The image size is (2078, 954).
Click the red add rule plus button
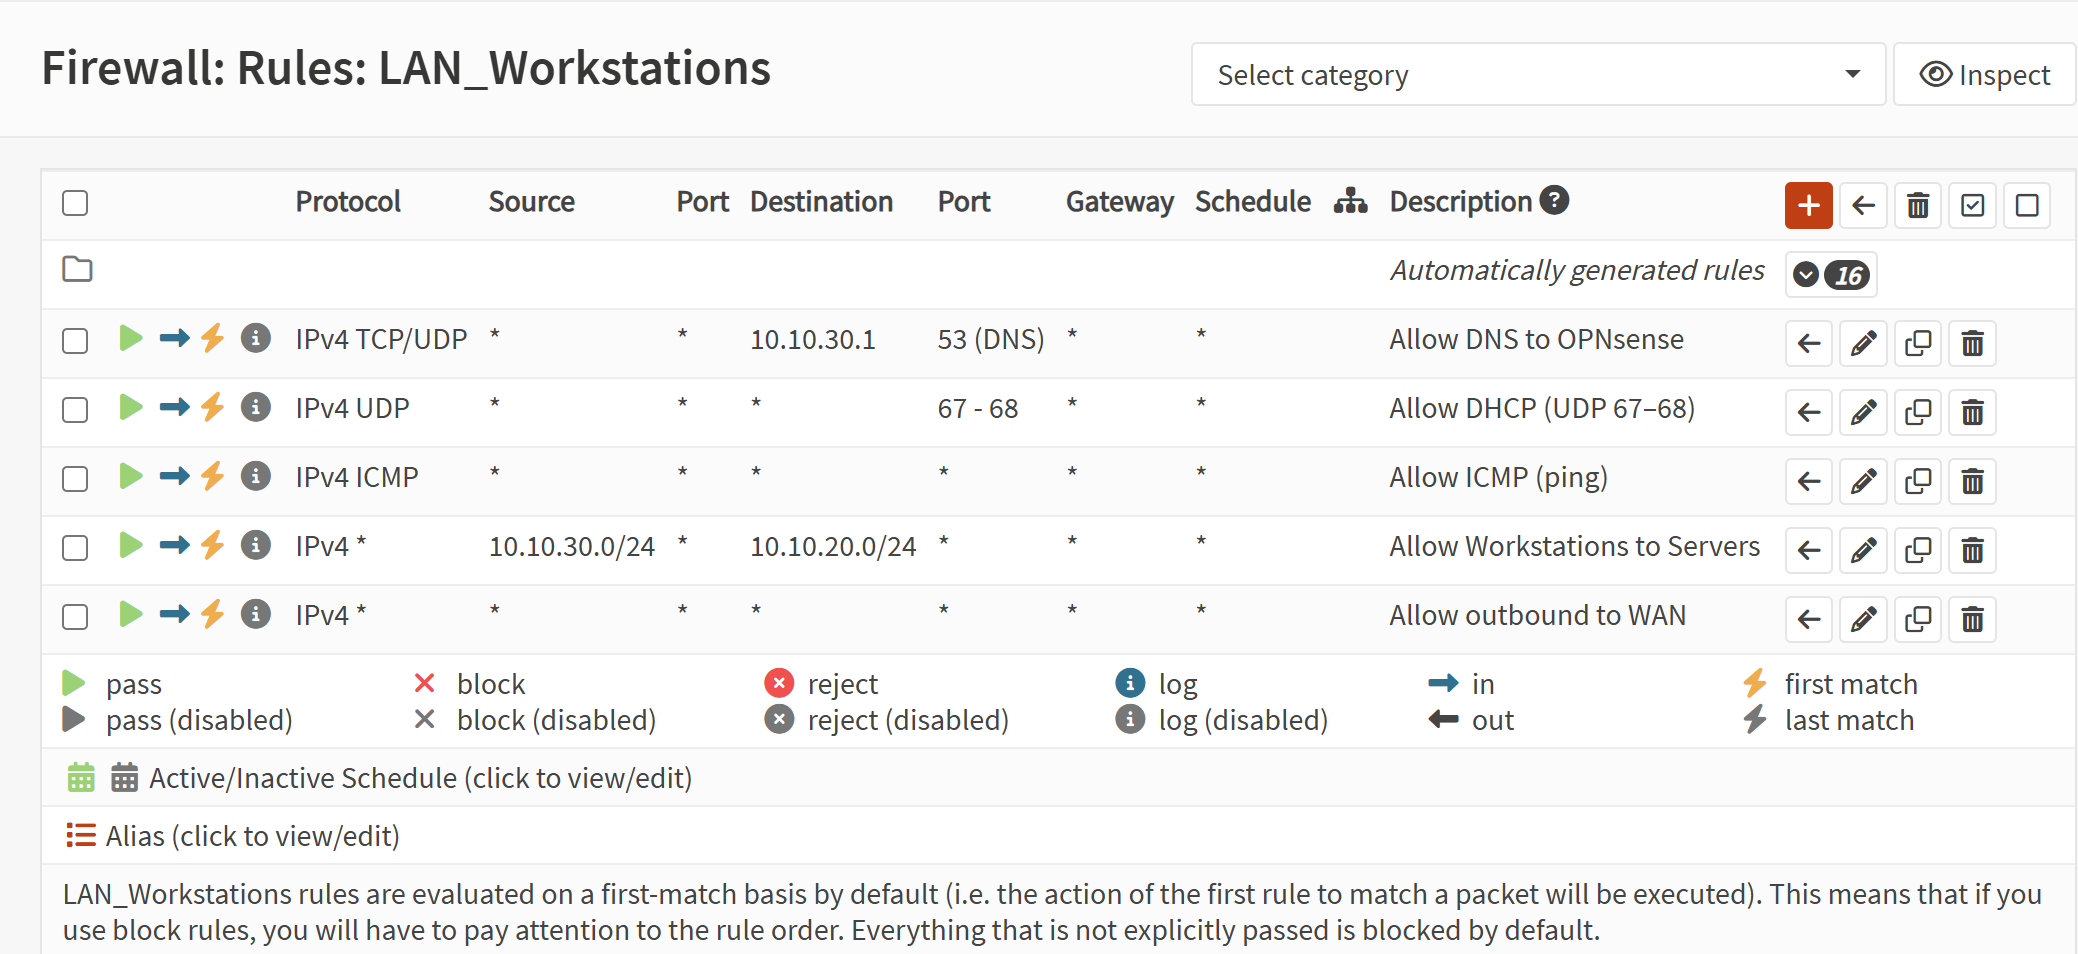[1808, 206]
